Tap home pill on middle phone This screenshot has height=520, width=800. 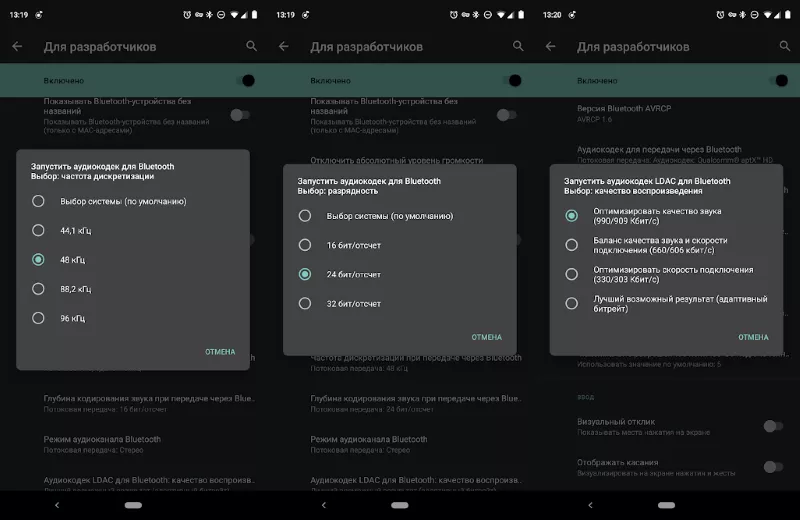[x=399, y=505]
